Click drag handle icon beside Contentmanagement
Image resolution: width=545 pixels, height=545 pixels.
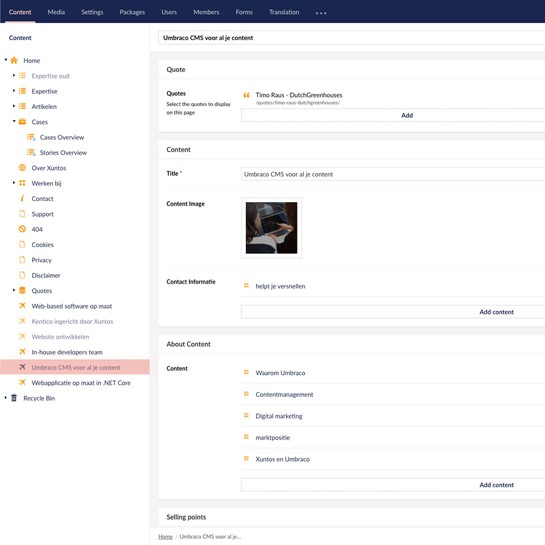[x=246, y=394]
